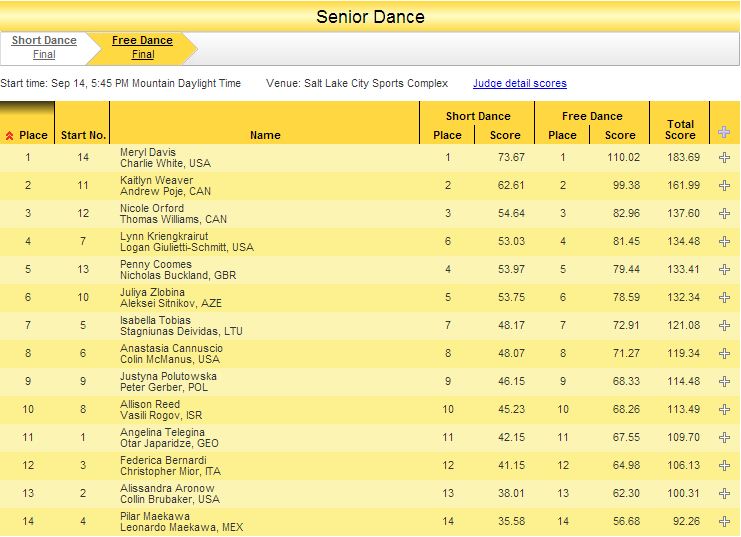Click total score 109.70
741x537 pixels.
[x=683, y=437]
